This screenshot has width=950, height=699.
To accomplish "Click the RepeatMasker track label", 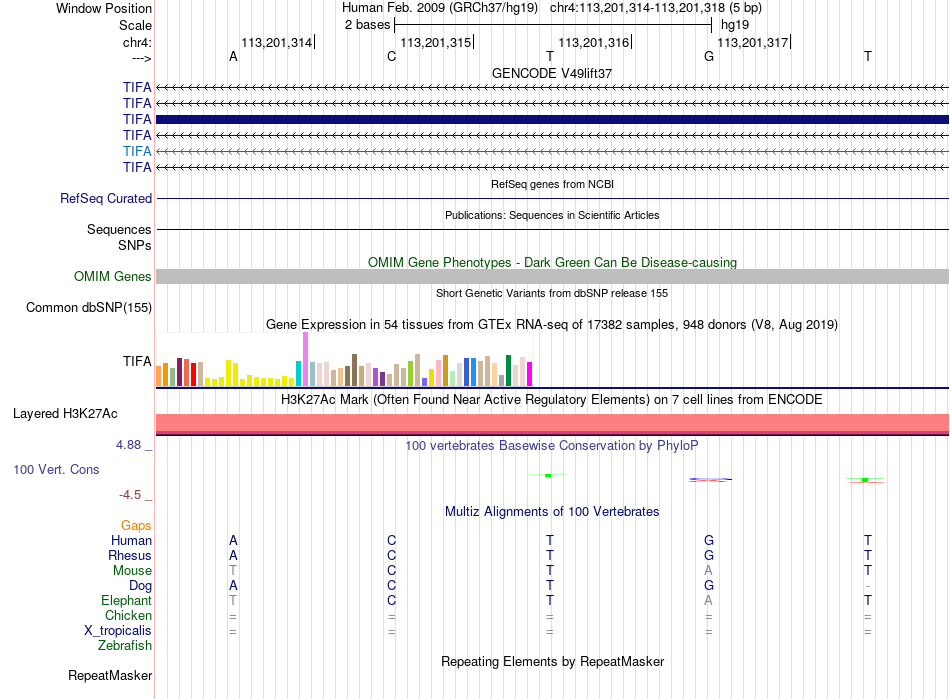I will (x=110, y=675).
